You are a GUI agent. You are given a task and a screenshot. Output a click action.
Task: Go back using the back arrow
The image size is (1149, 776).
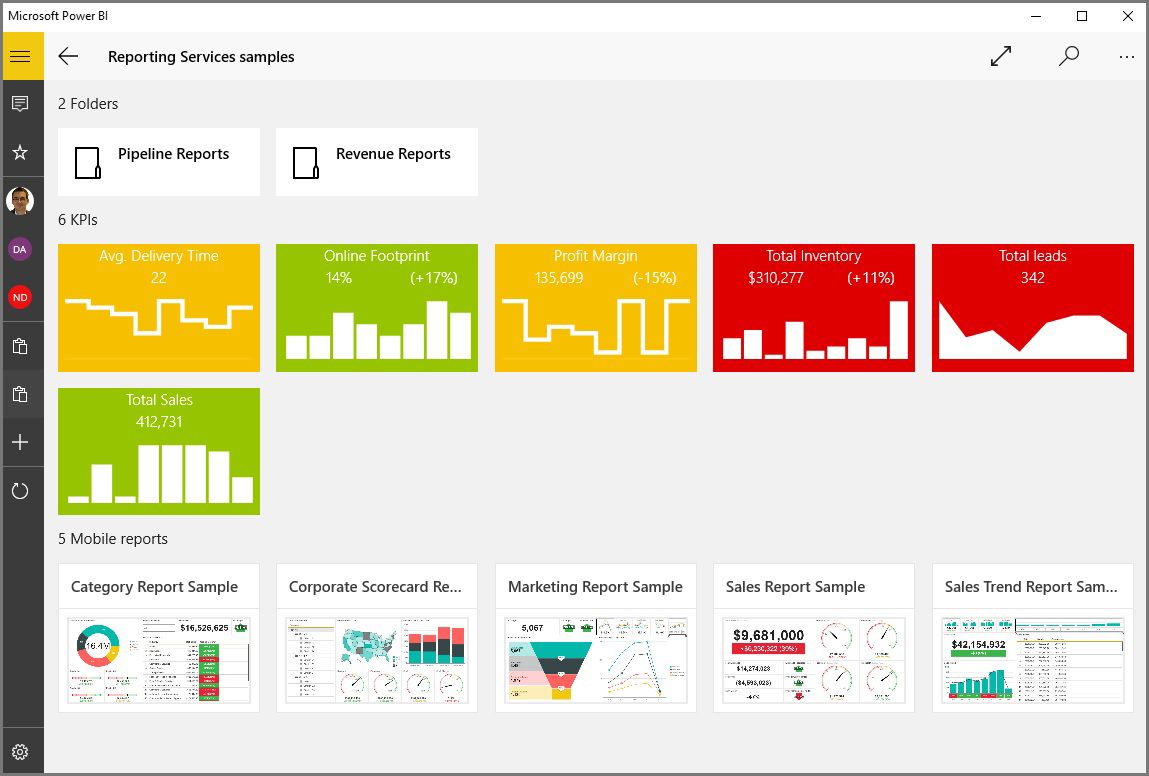pyautogui.click(x=67, y=56)
